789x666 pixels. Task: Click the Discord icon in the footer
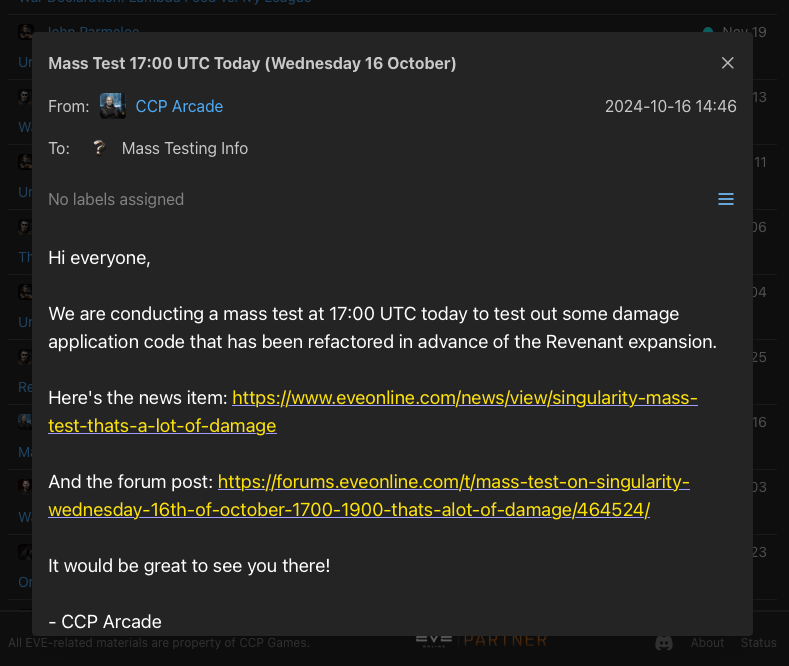[664, 643]
